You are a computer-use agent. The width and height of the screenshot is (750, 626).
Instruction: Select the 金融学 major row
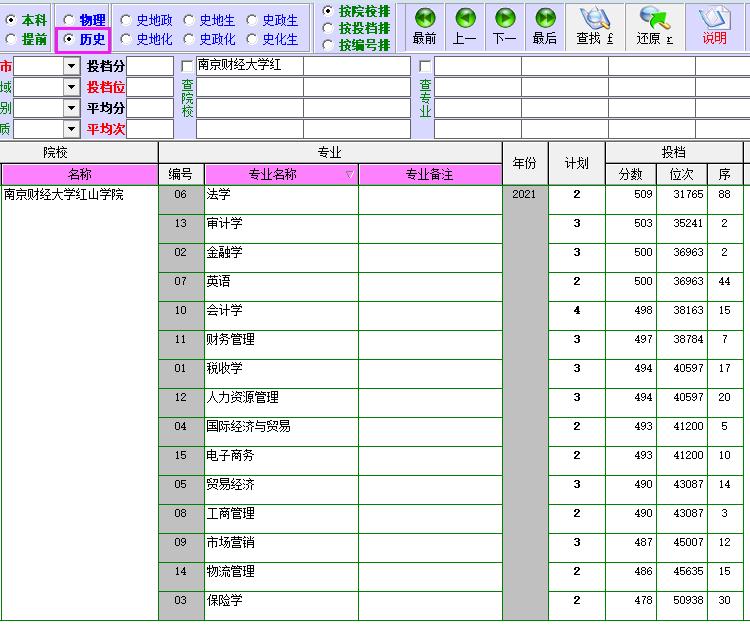[281, 258]
